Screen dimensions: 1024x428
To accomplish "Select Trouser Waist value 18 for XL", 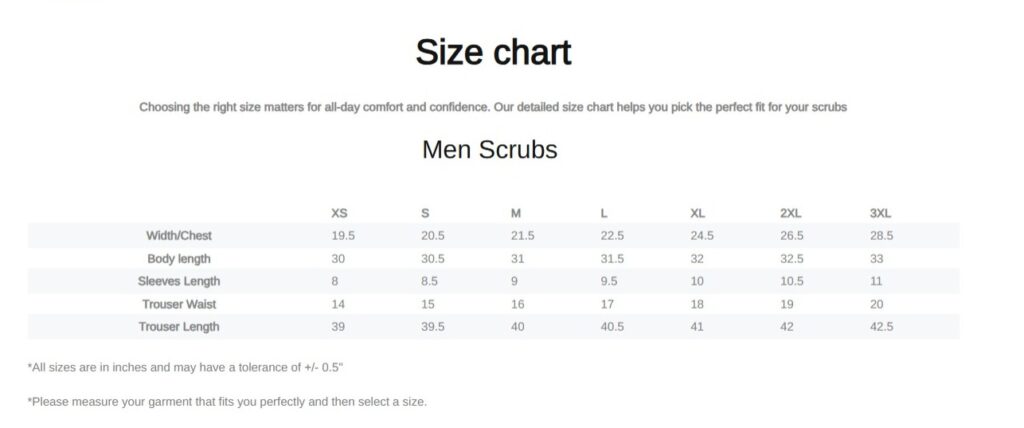I will pyautogui.click(x=697, y=304).
